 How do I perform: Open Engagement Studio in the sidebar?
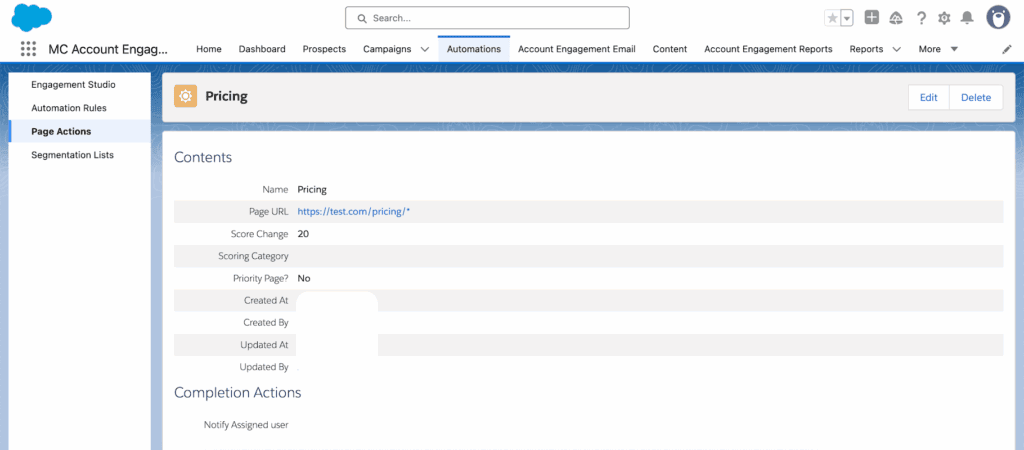point(73,84)
